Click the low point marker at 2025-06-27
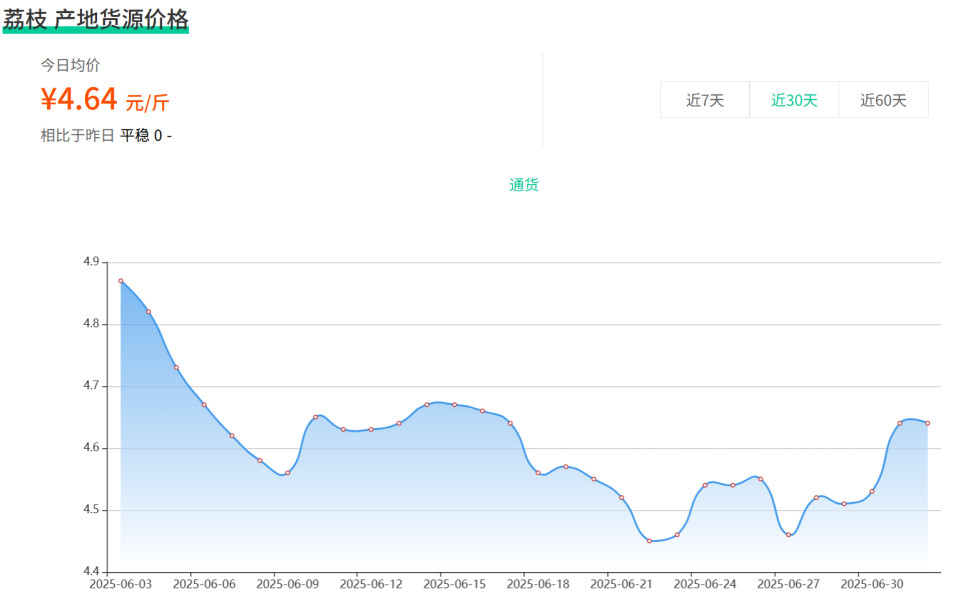Viewport: 963px width, 602px height. (788, 535)
